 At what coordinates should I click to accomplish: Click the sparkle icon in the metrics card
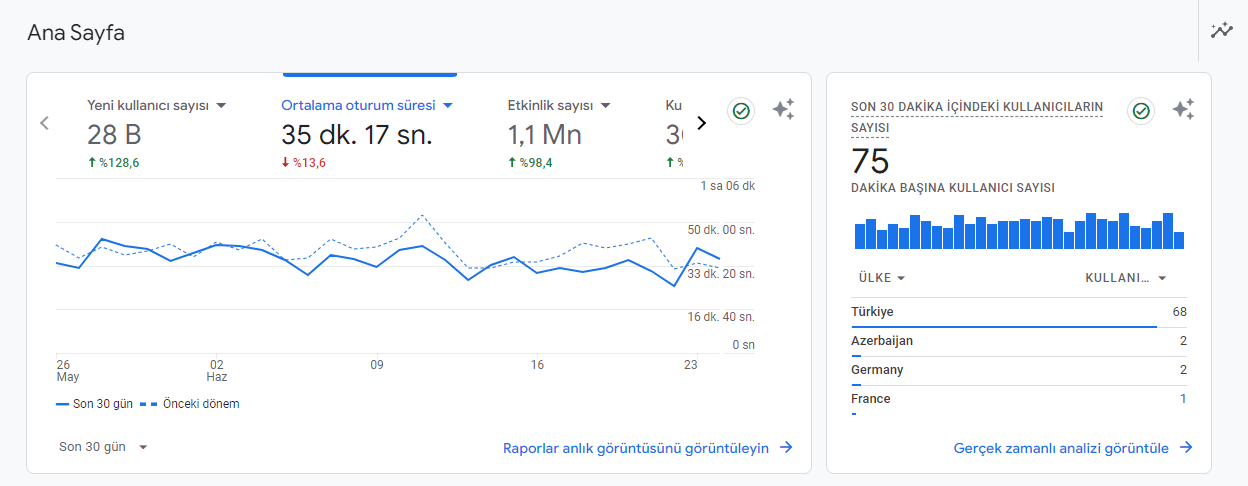pyautogui.click(x=783, y=111)
